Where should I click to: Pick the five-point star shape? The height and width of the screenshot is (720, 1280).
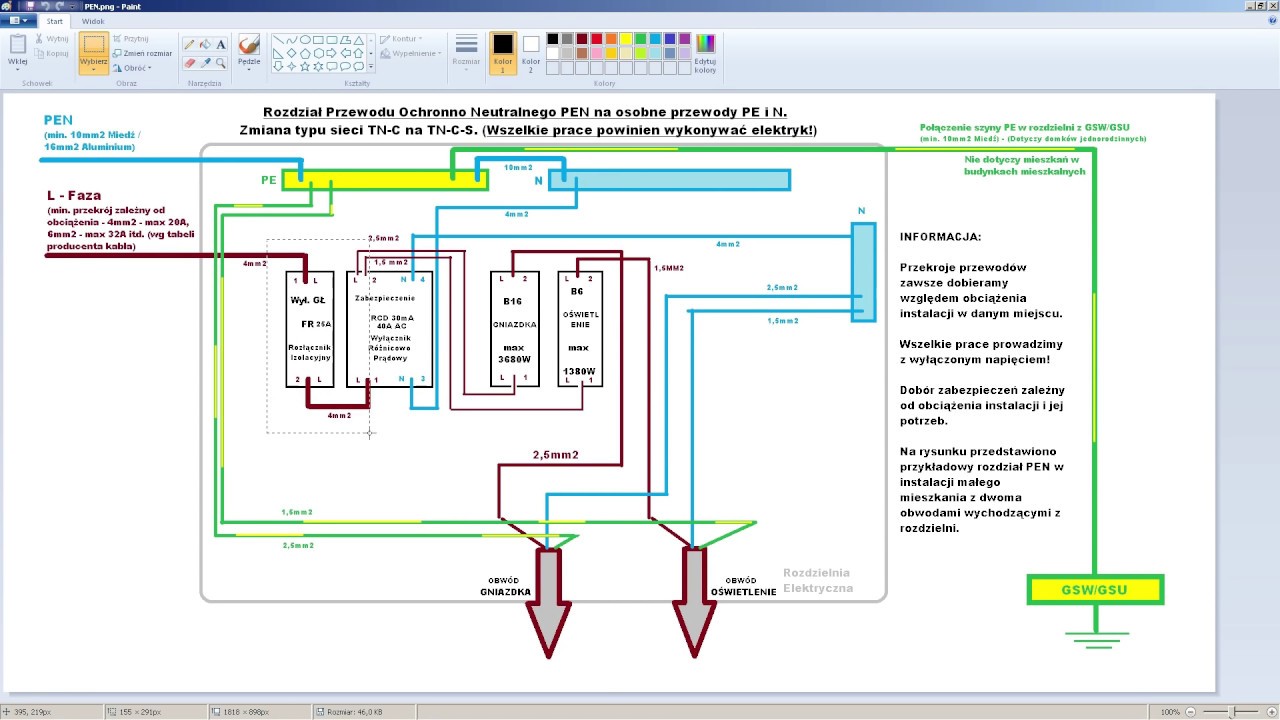coord(305,66)
